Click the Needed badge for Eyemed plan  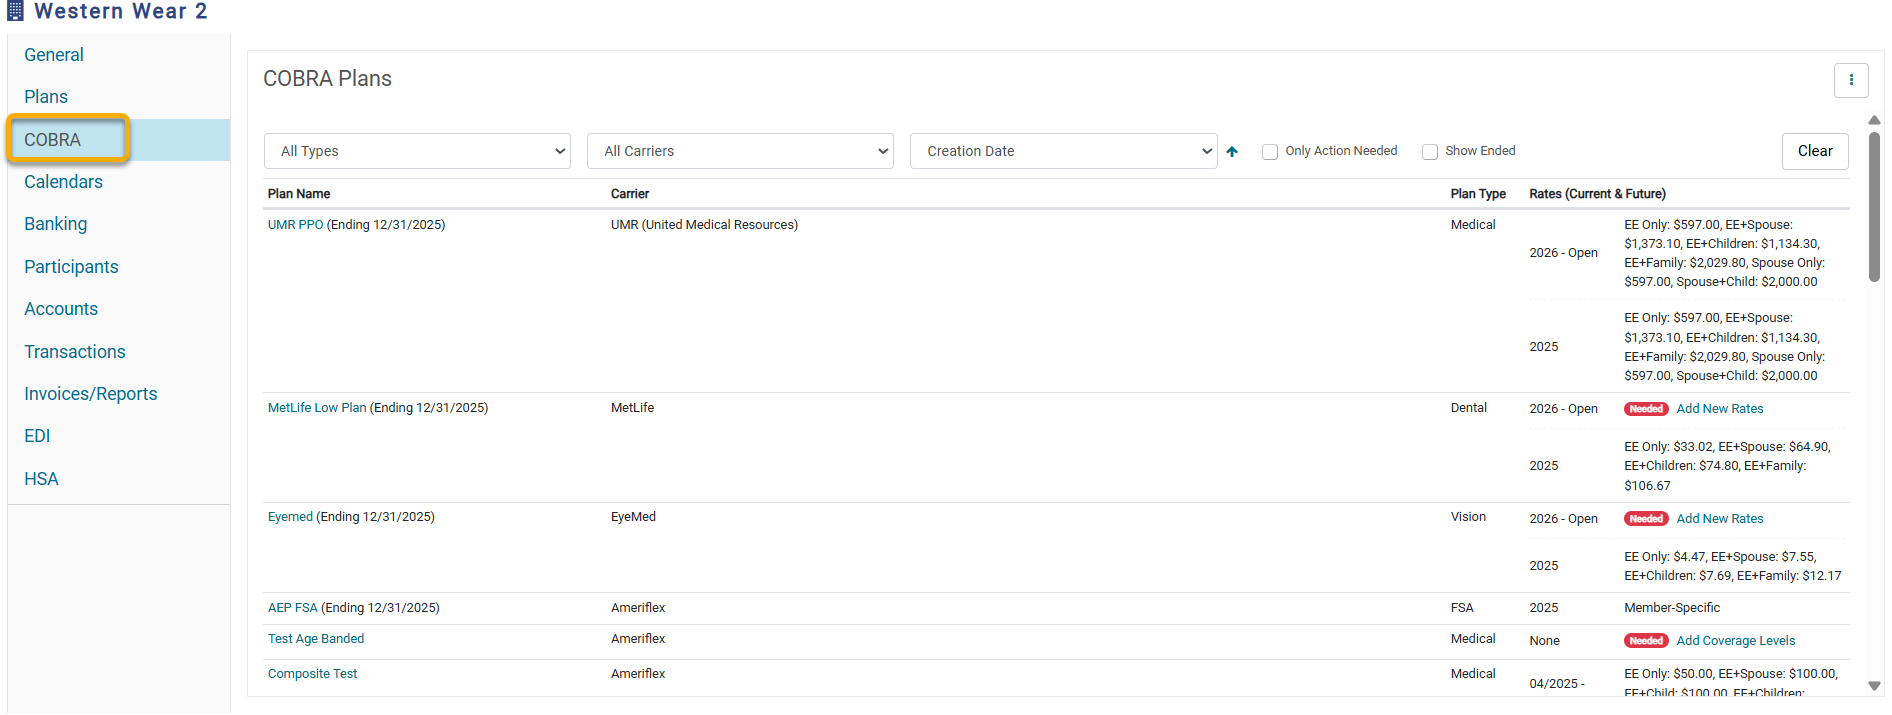[x=1645, y=519]
